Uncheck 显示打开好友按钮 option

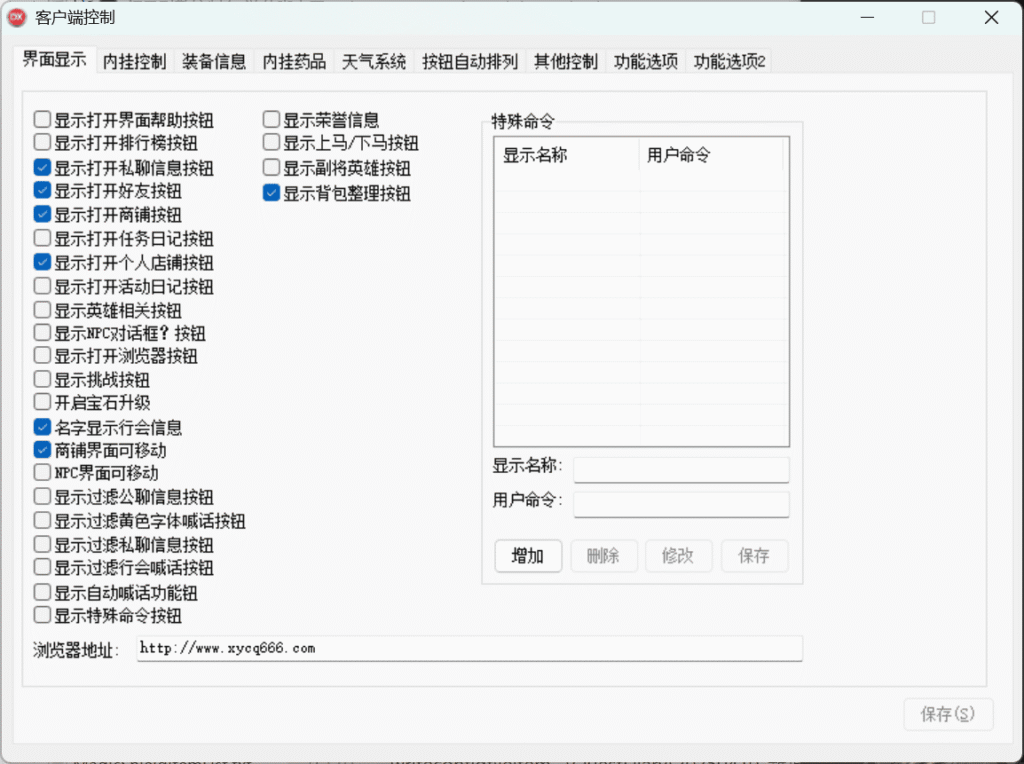tap(43, 190)
